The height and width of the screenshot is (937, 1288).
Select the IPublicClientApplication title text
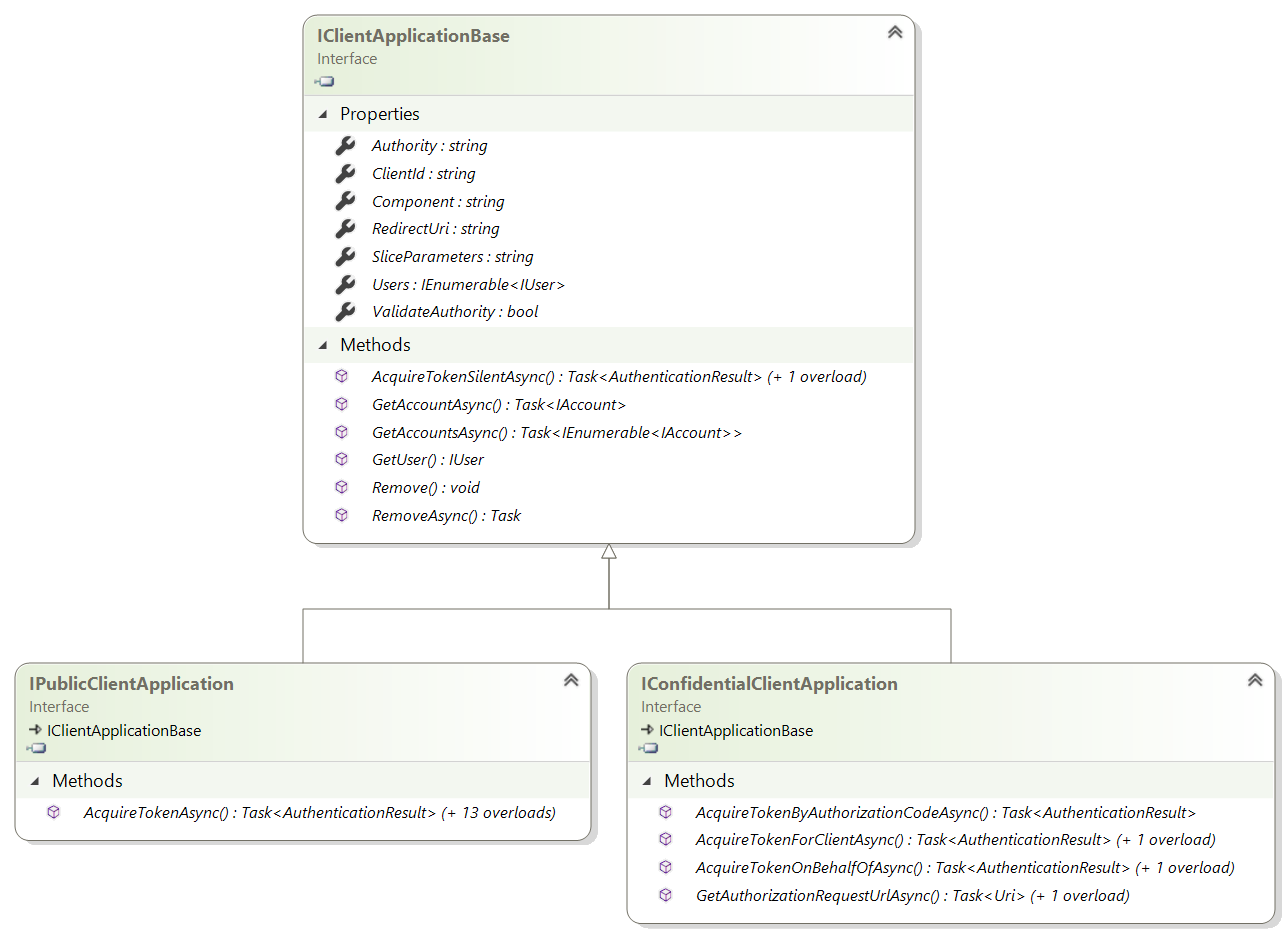click(x=131, y=684)
